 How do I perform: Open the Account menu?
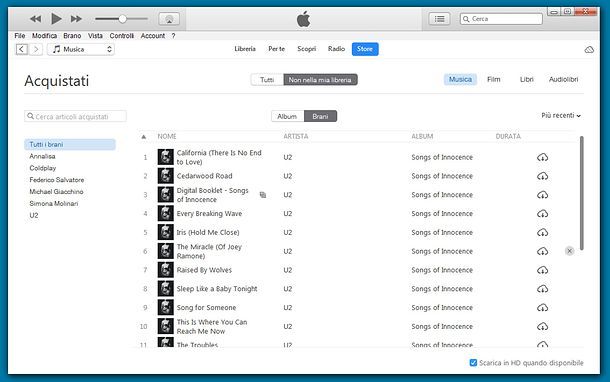click(x=153, y=36)
